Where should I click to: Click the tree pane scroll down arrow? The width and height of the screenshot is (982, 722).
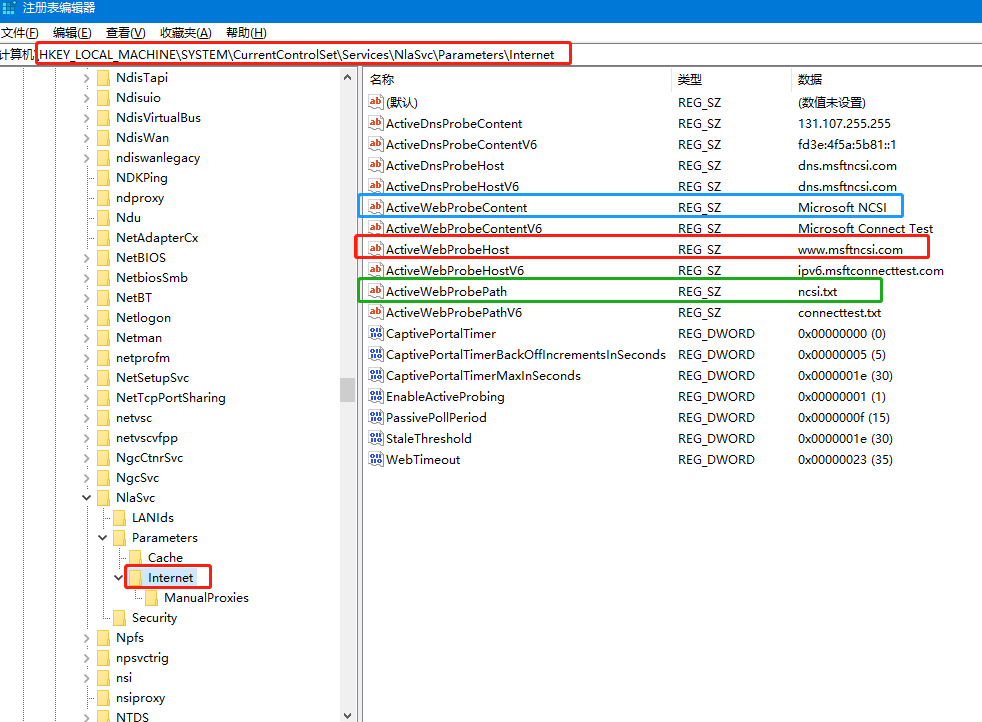(348, 715)
